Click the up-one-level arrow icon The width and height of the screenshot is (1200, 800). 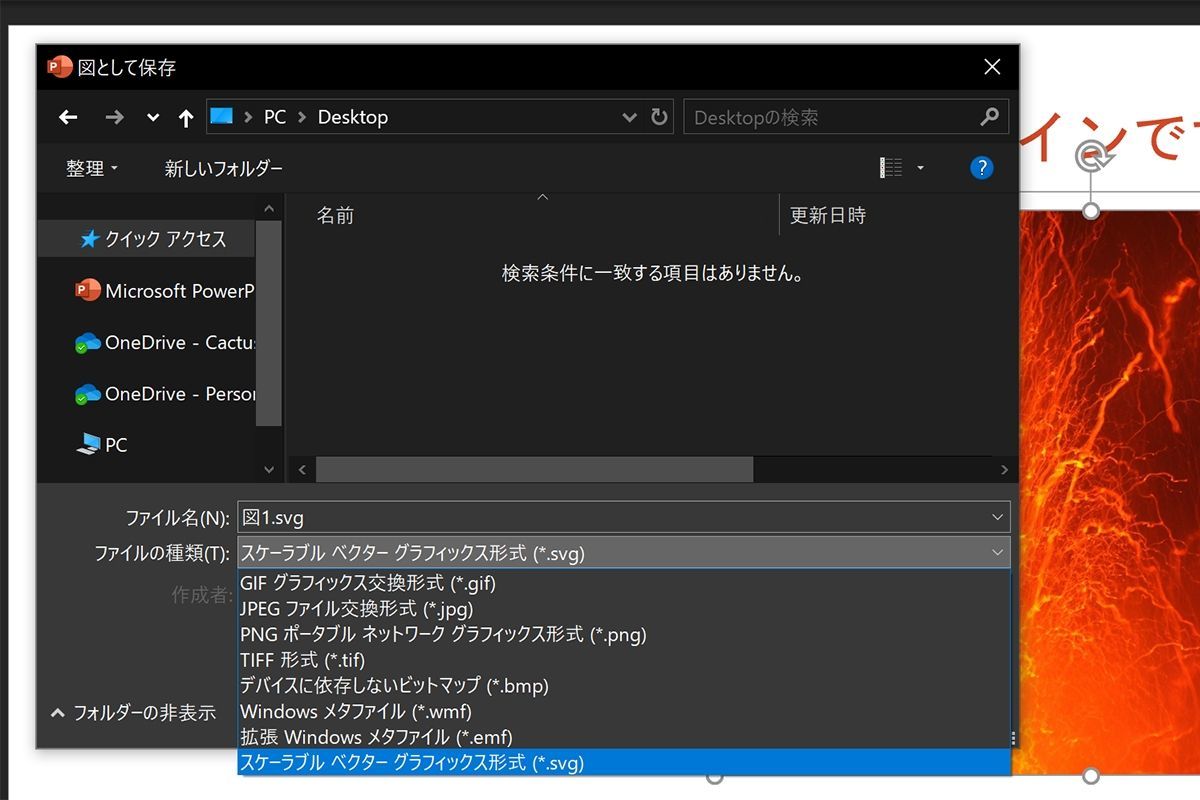click(x=185, y=118)
